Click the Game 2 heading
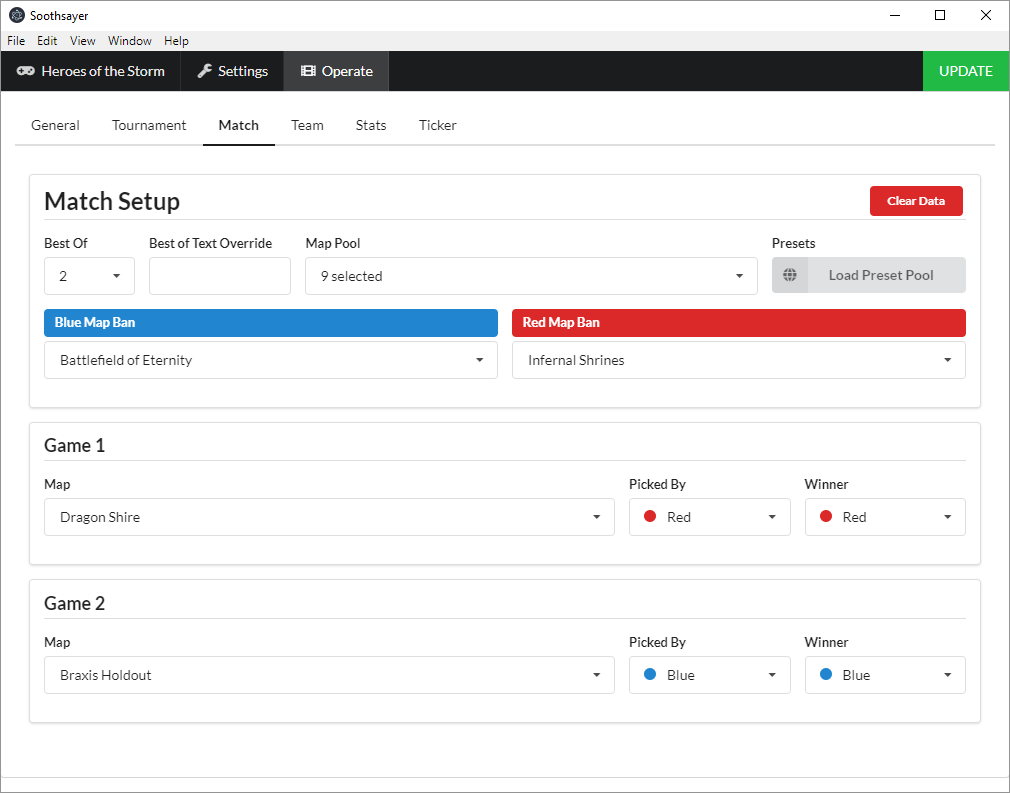Viewport: 1010px width, 793px height. tap(74, 604)
